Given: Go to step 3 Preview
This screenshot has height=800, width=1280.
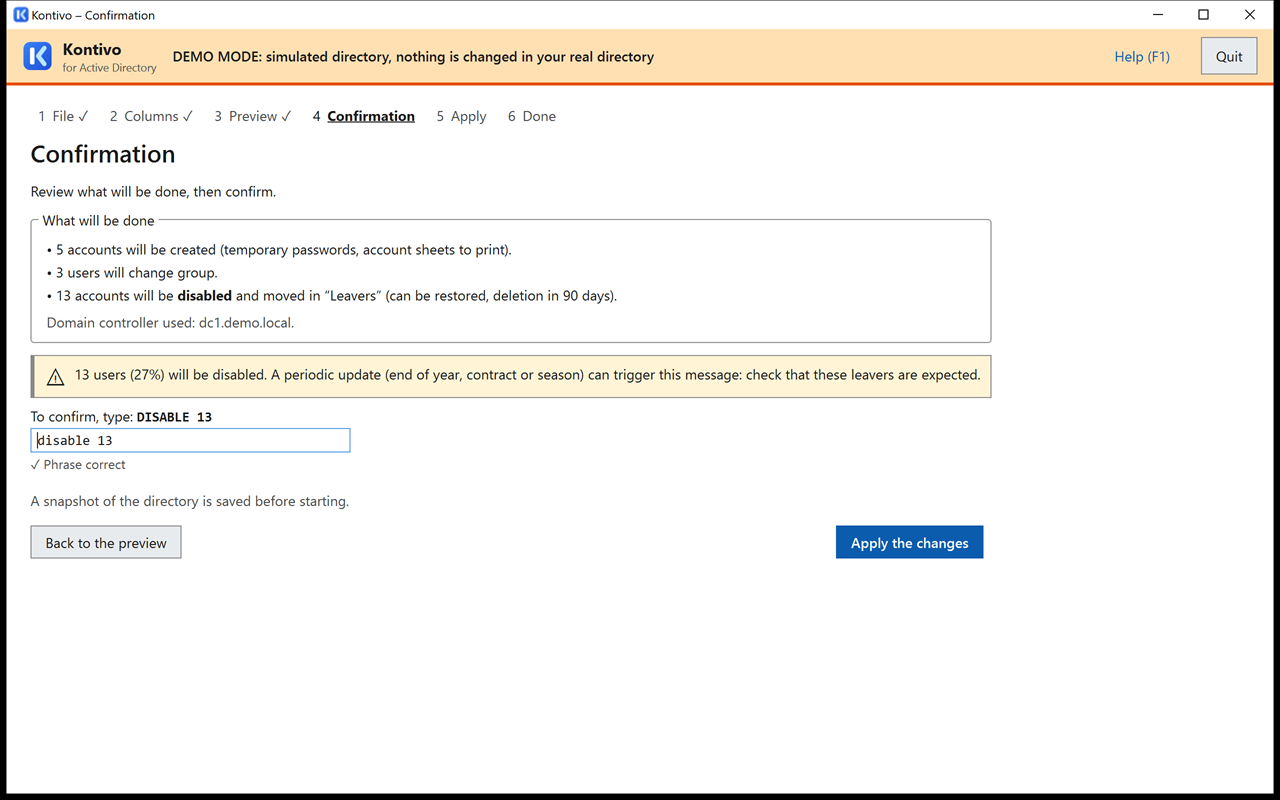Looking at the screenshot, I should click(252, 116).
